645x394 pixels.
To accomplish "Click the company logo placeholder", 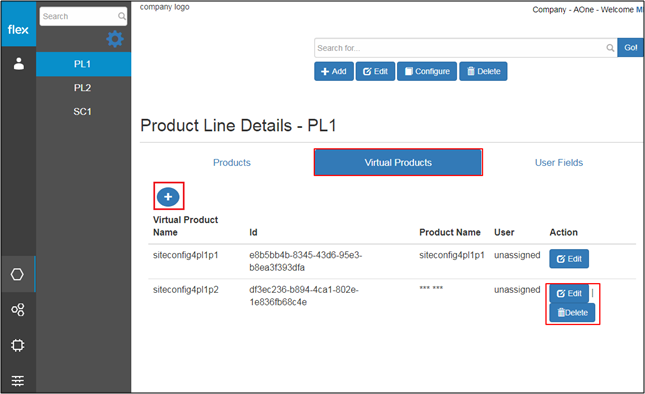I will 165,7.
